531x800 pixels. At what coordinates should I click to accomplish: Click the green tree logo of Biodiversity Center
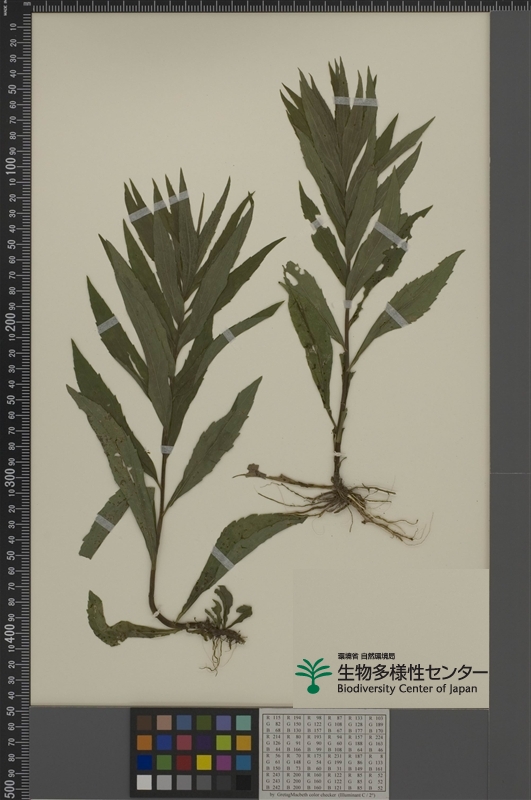click(x=313, y=675)
